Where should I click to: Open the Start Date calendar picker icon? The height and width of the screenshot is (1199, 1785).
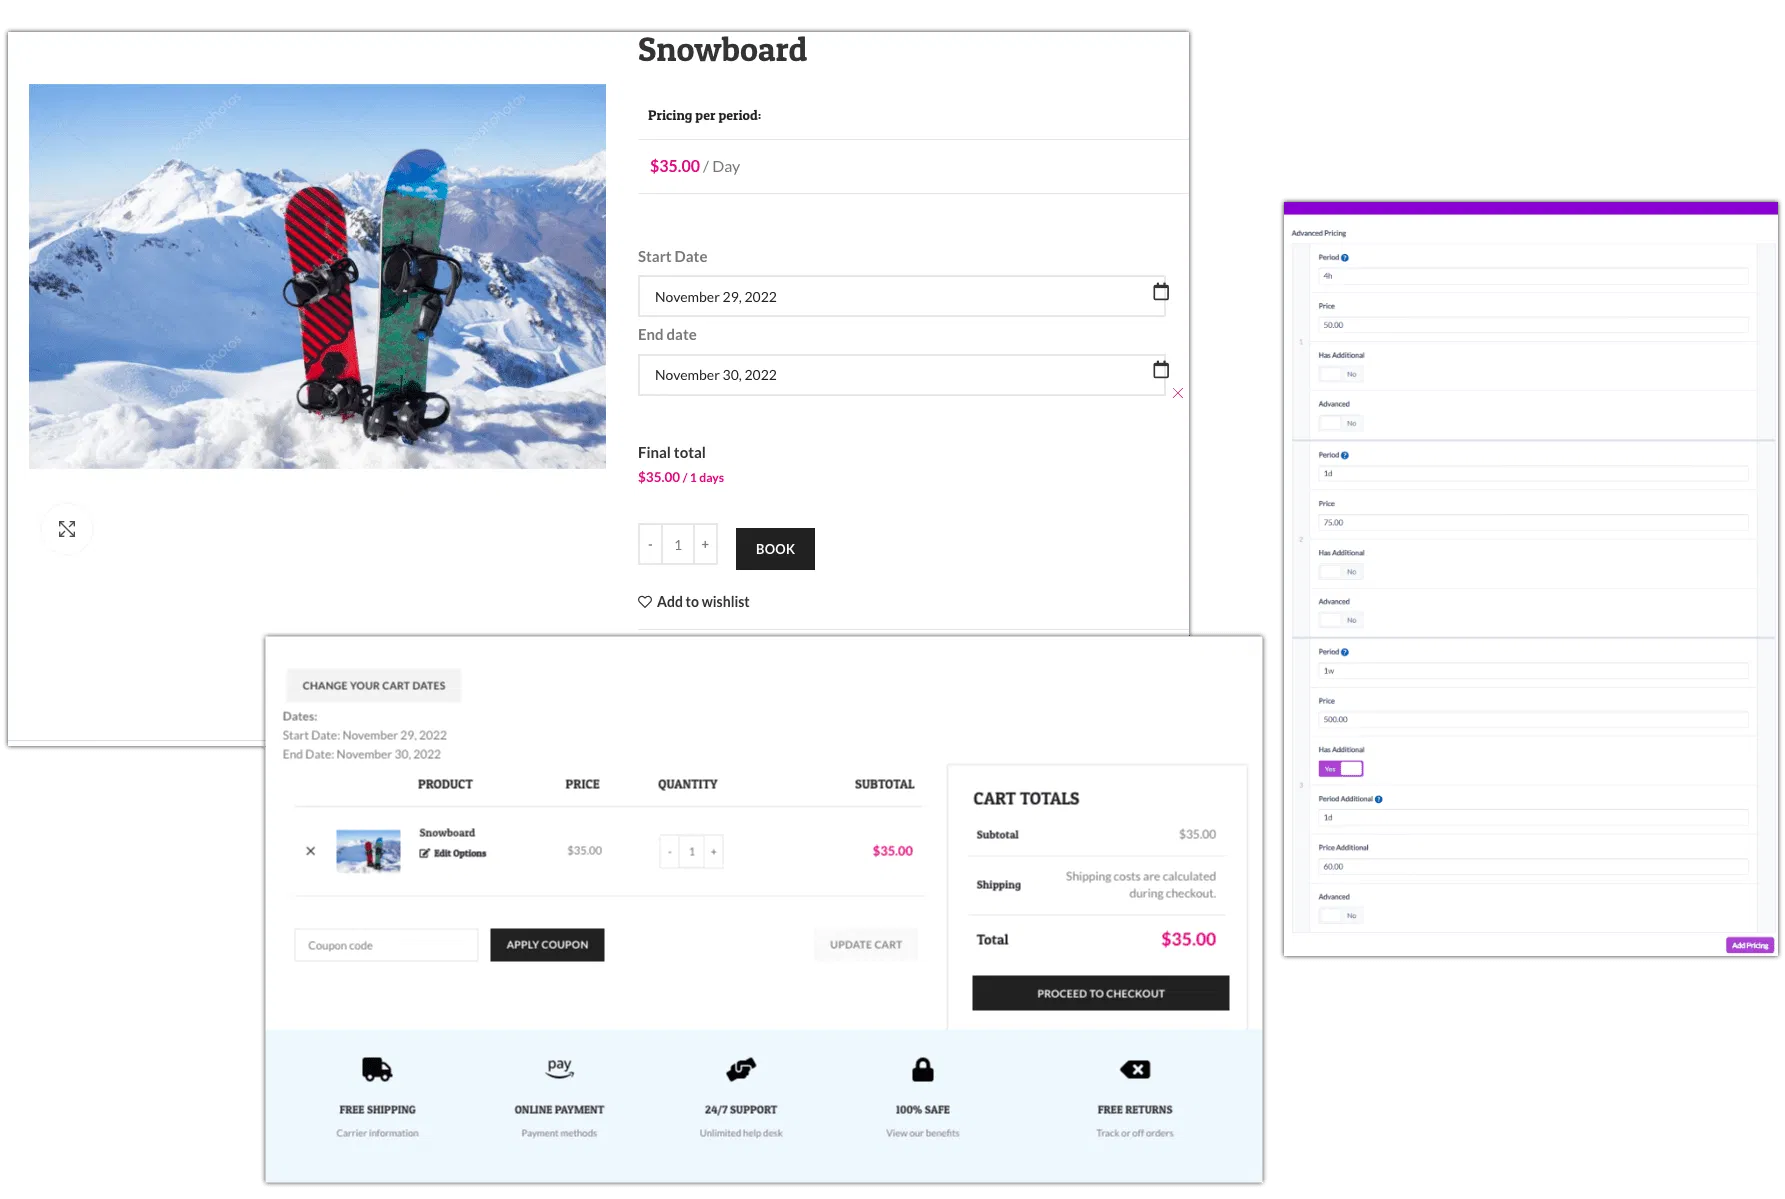(1160, 292)
